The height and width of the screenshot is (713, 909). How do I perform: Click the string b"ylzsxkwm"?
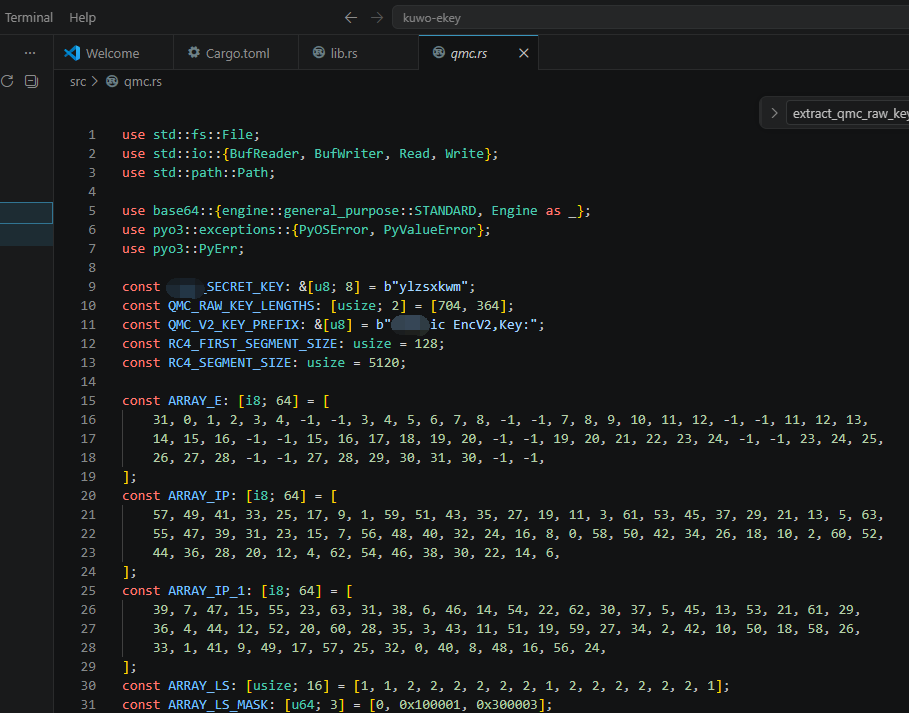(x=426, y=286)
